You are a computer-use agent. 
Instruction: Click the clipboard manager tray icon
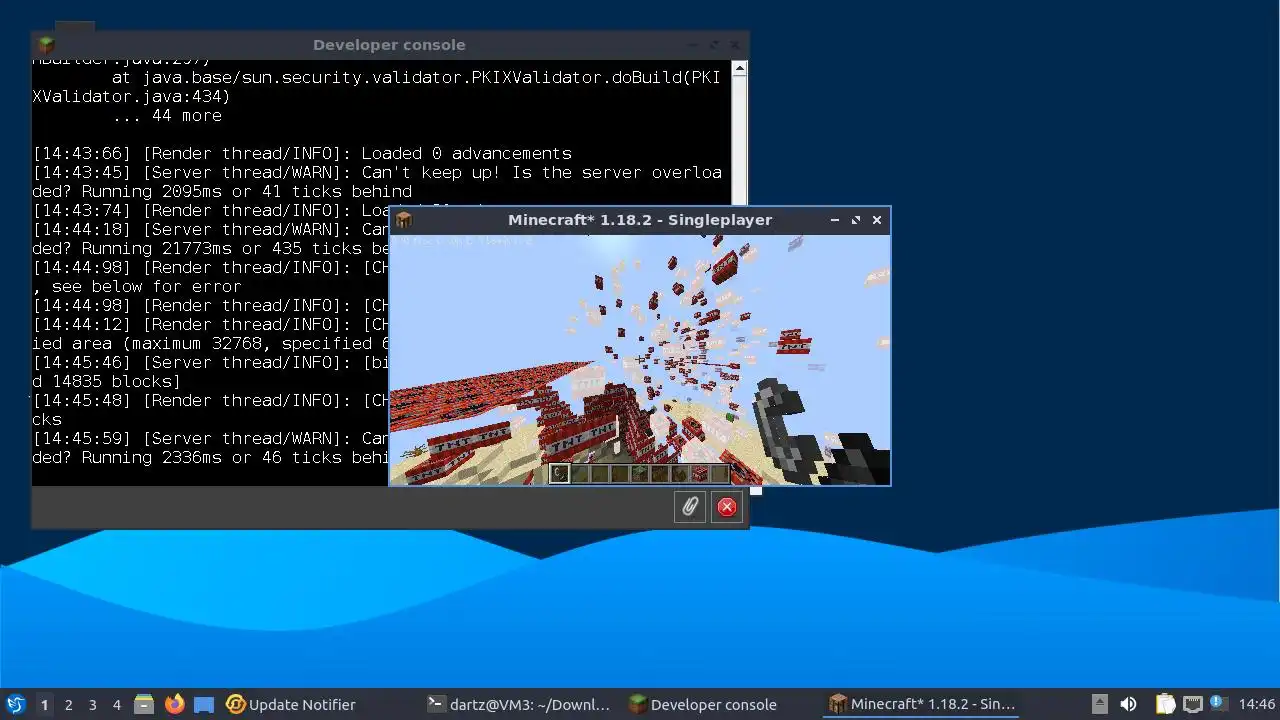[1165, 704]
